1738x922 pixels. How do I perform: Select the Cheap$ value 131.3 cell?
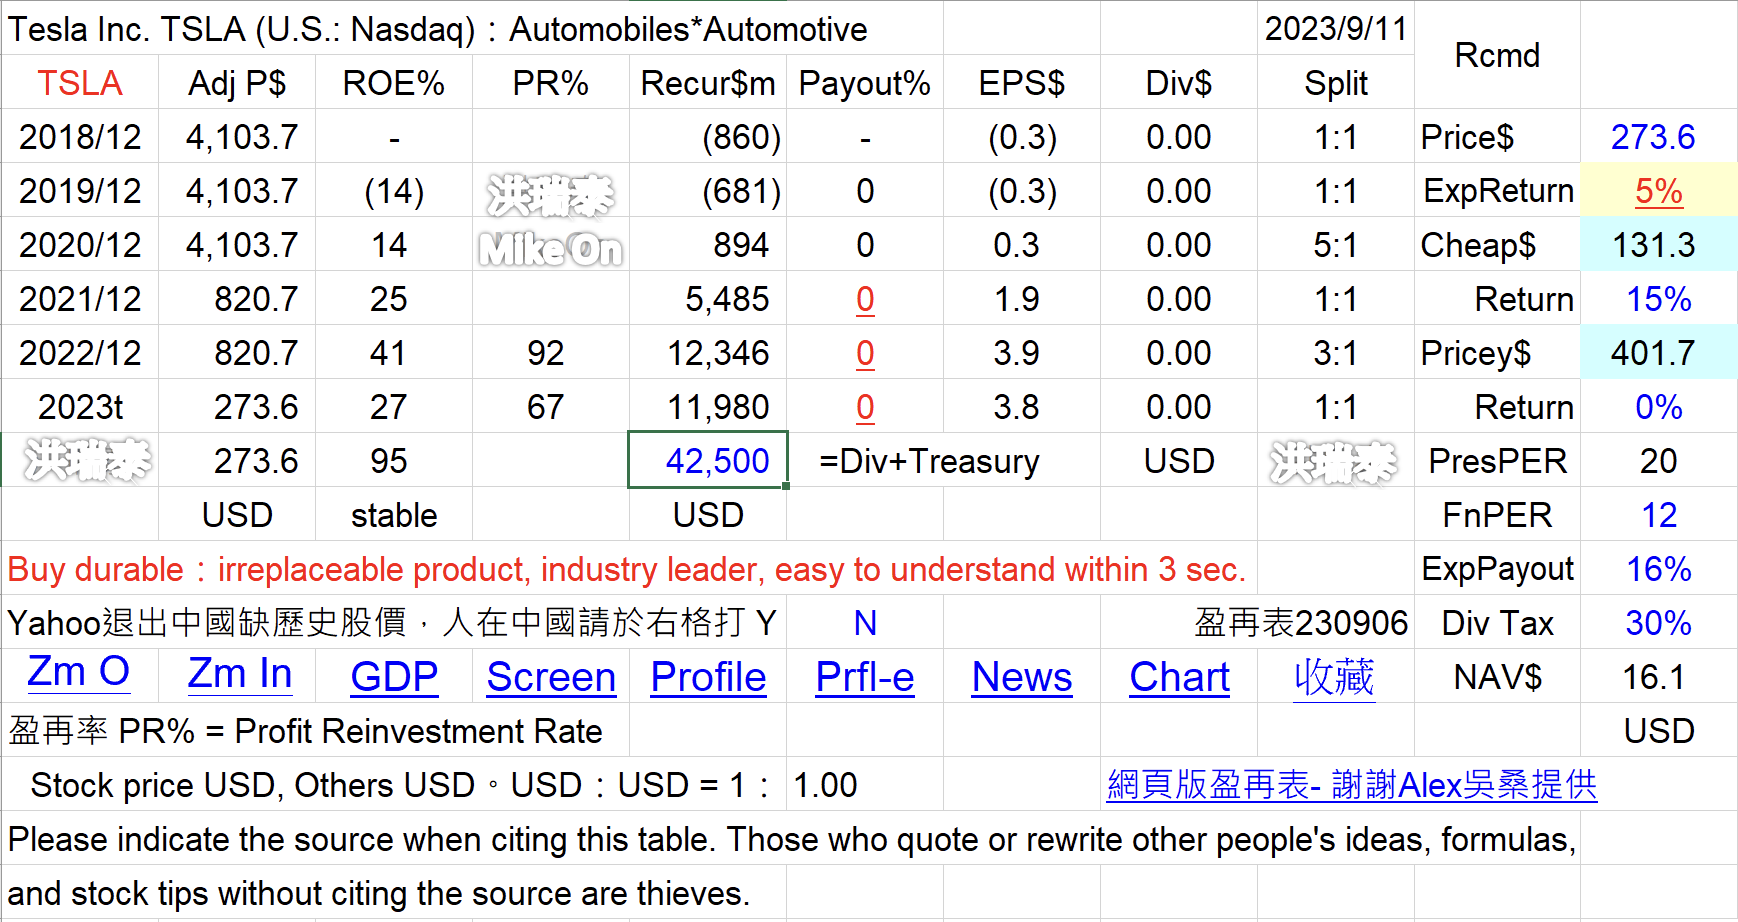[1658, 245]
